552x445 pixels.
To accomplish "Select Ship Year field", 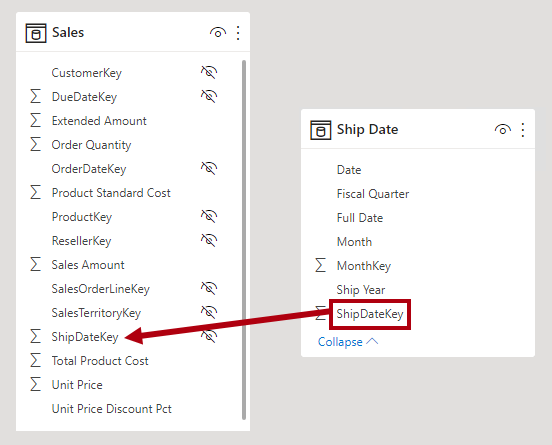I will (x=361, y=290).
